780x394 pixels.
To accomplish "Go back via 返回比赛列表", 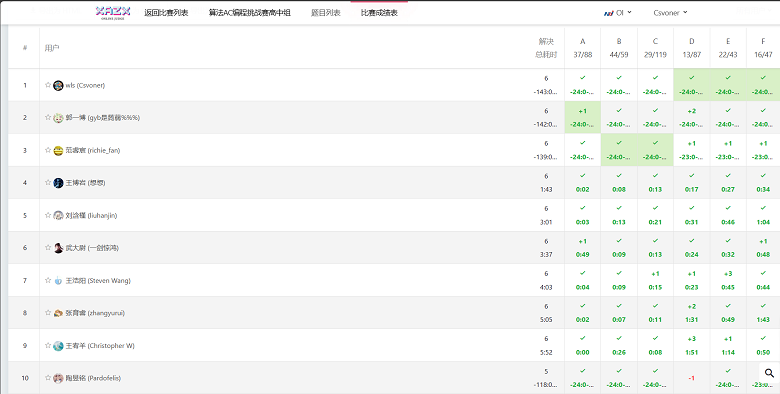I will pos(166,13).
